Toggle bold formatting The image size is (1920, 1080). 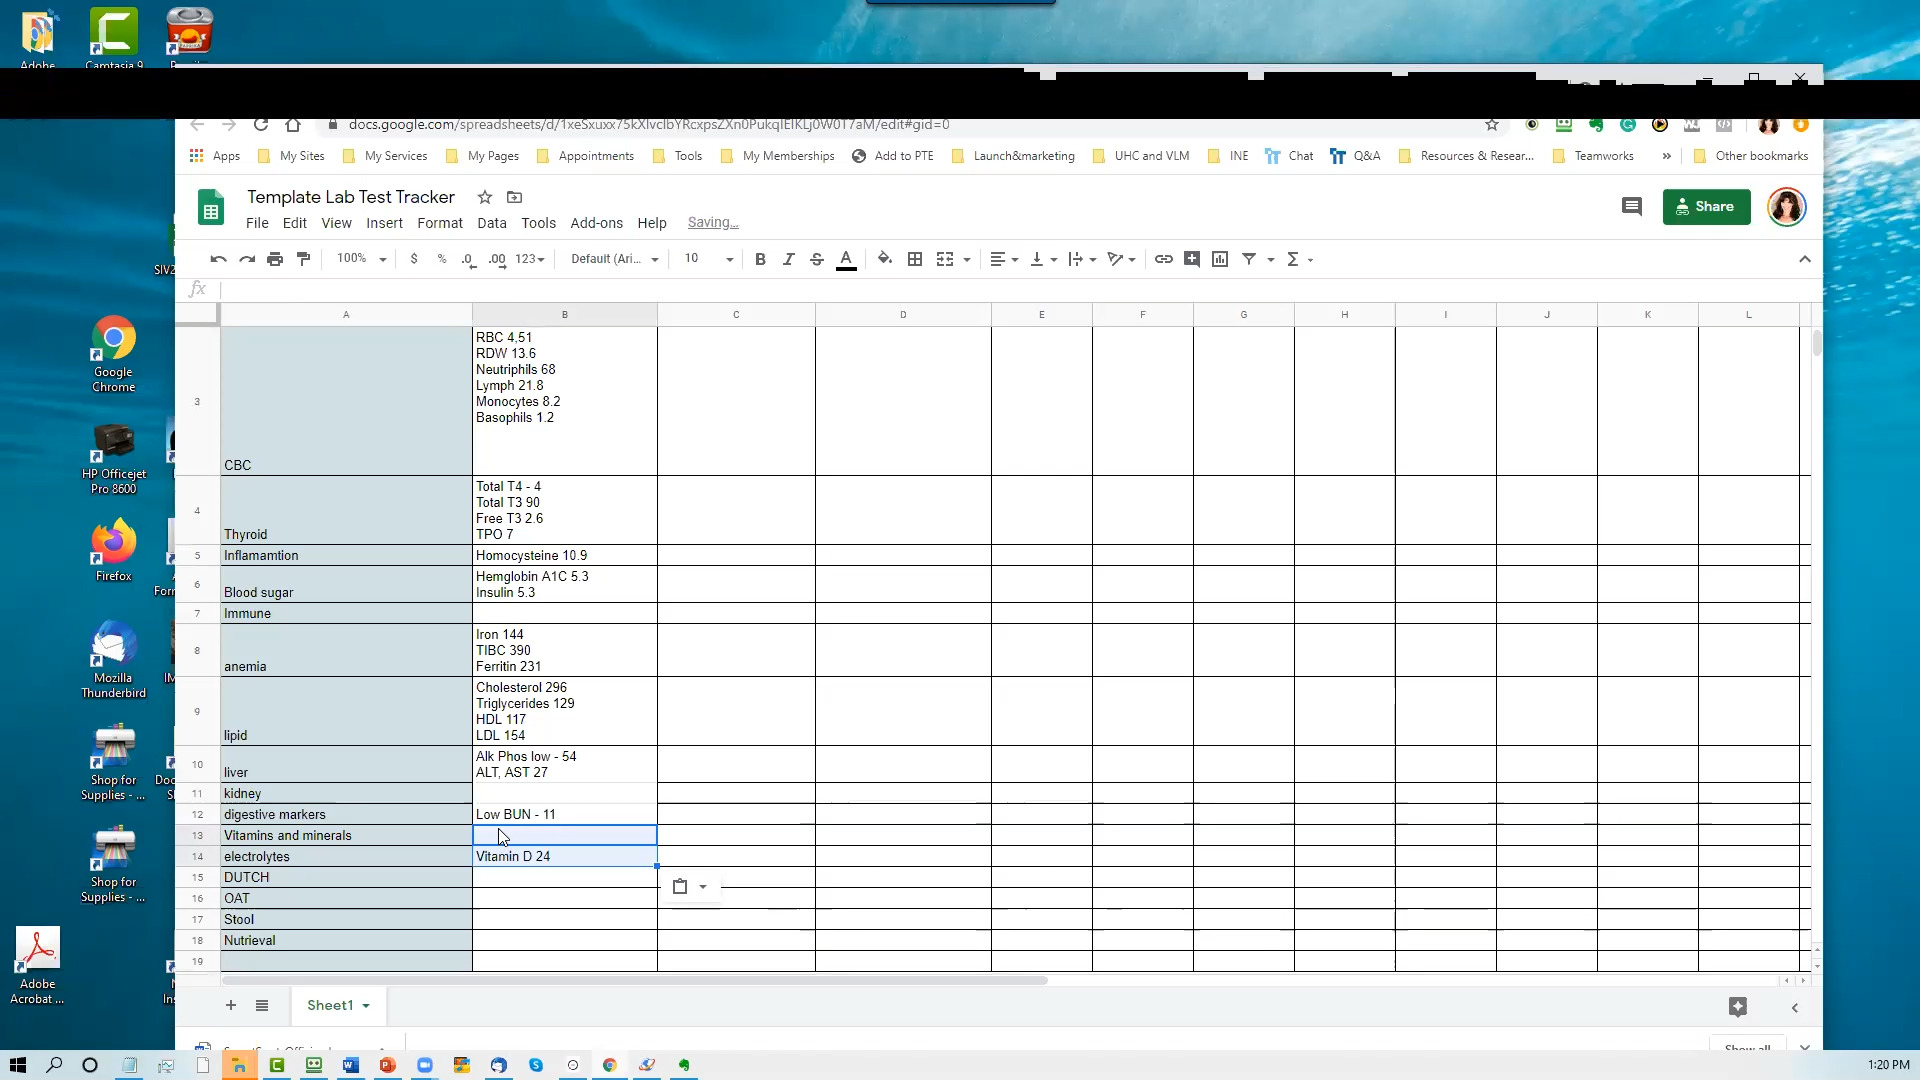(x=760, y=259)
